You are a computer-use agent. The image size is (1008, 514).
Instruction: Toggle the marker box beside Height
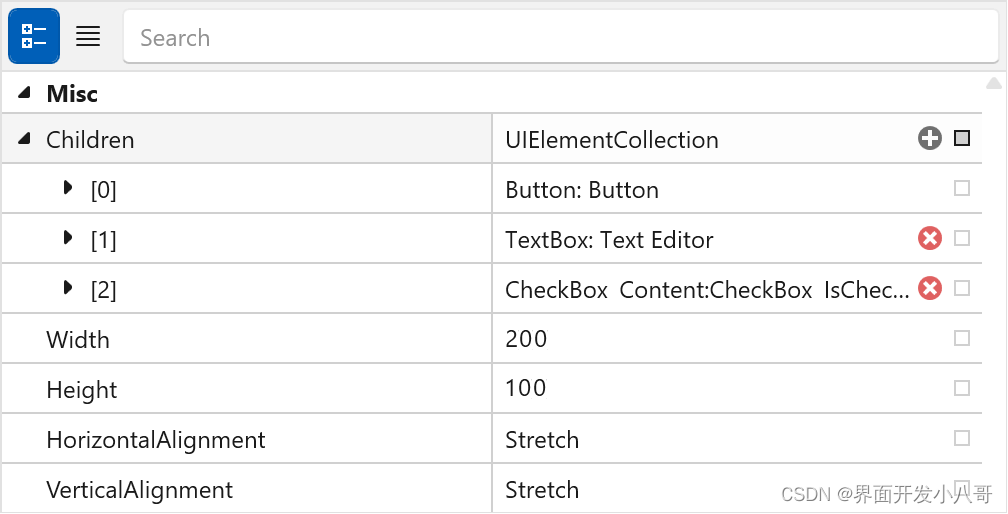[962, 388]
